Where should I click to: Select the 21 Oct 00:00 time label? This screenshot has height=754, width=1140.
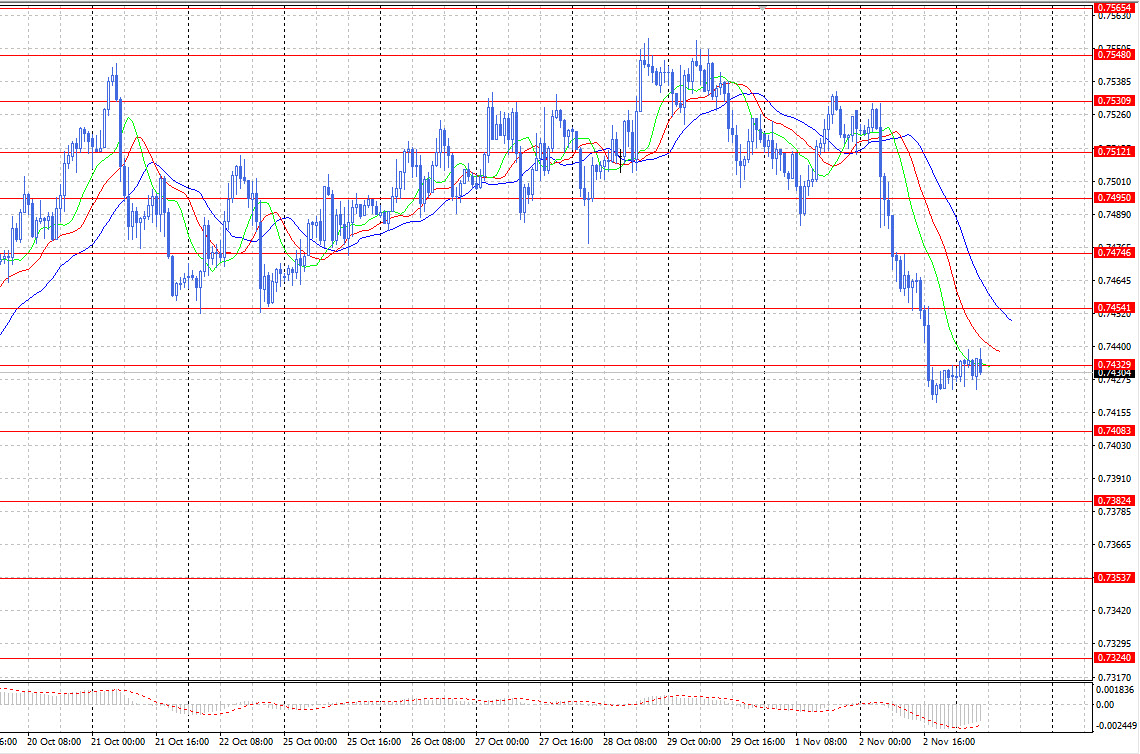(x=118, y=742)
